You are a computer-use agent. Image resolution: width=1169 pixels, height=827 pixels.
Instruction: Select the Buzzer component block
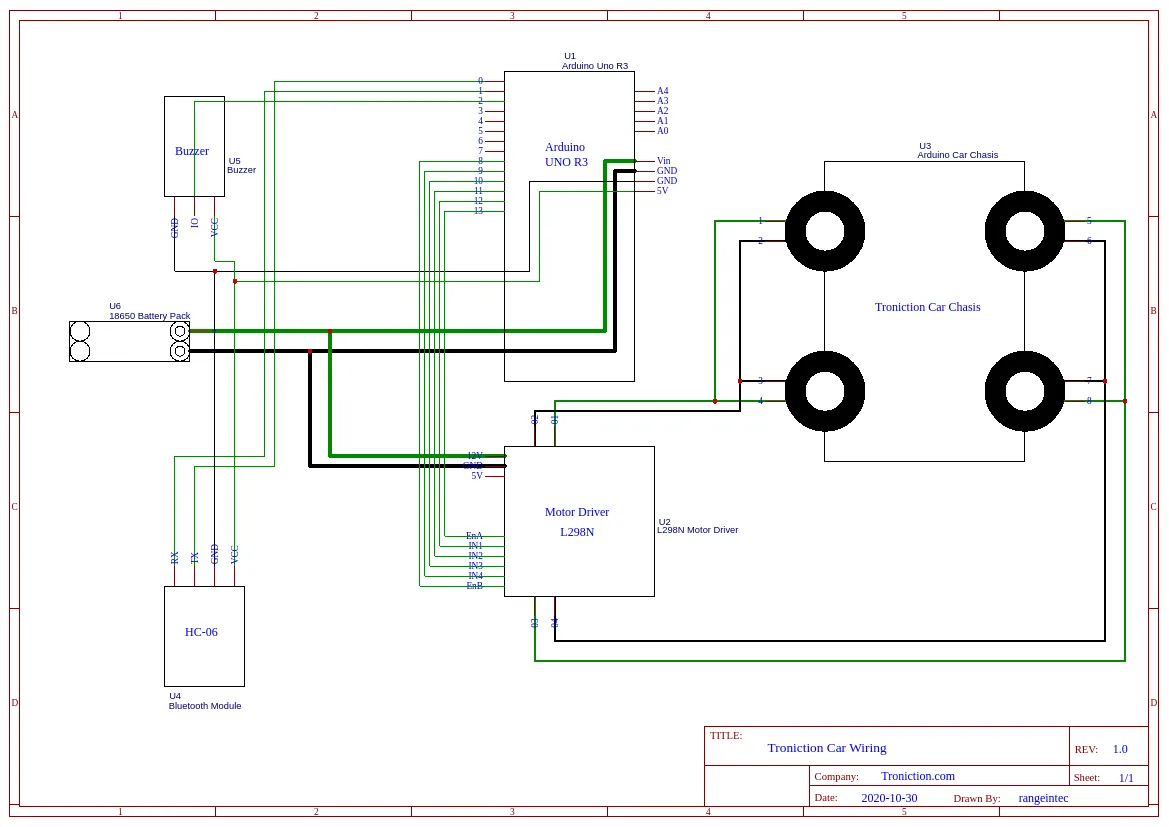click(194, 146)
